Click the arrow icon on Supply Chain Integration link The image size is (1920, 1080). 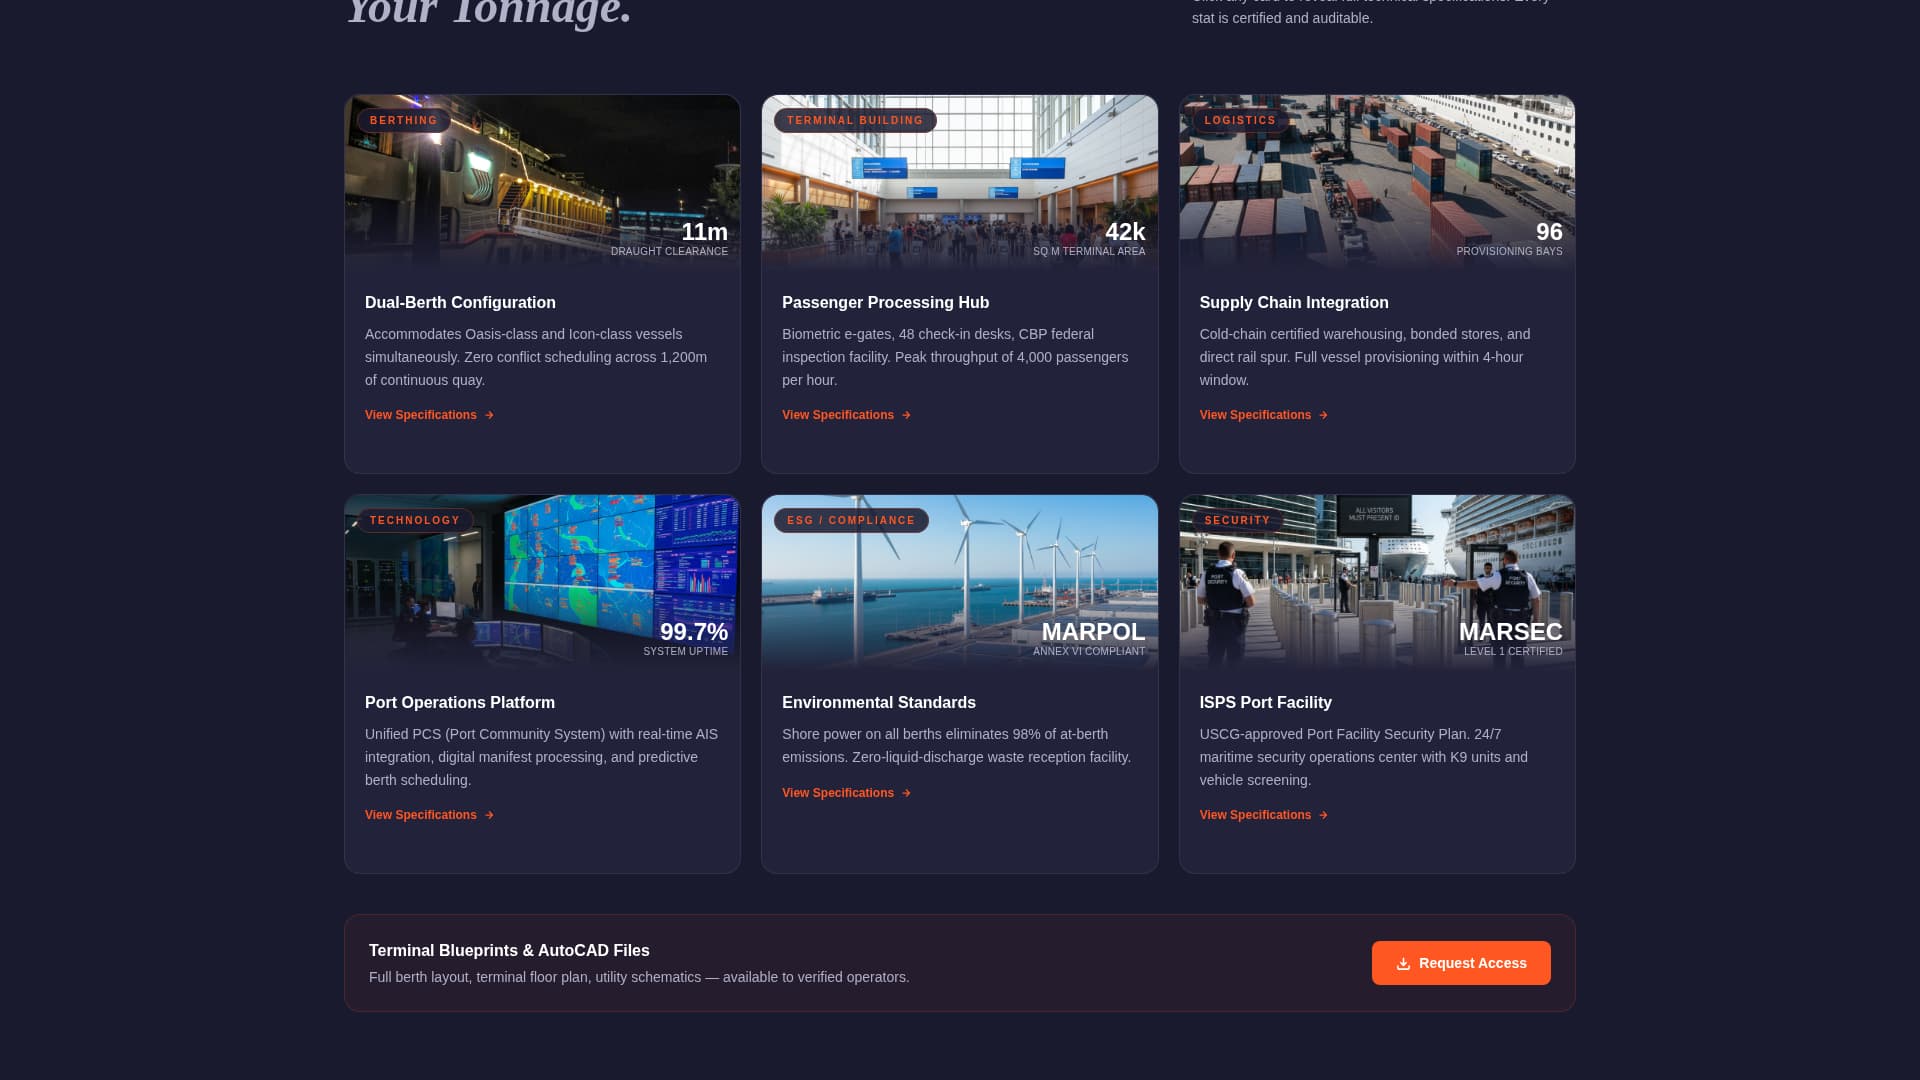pos(1323,415)
